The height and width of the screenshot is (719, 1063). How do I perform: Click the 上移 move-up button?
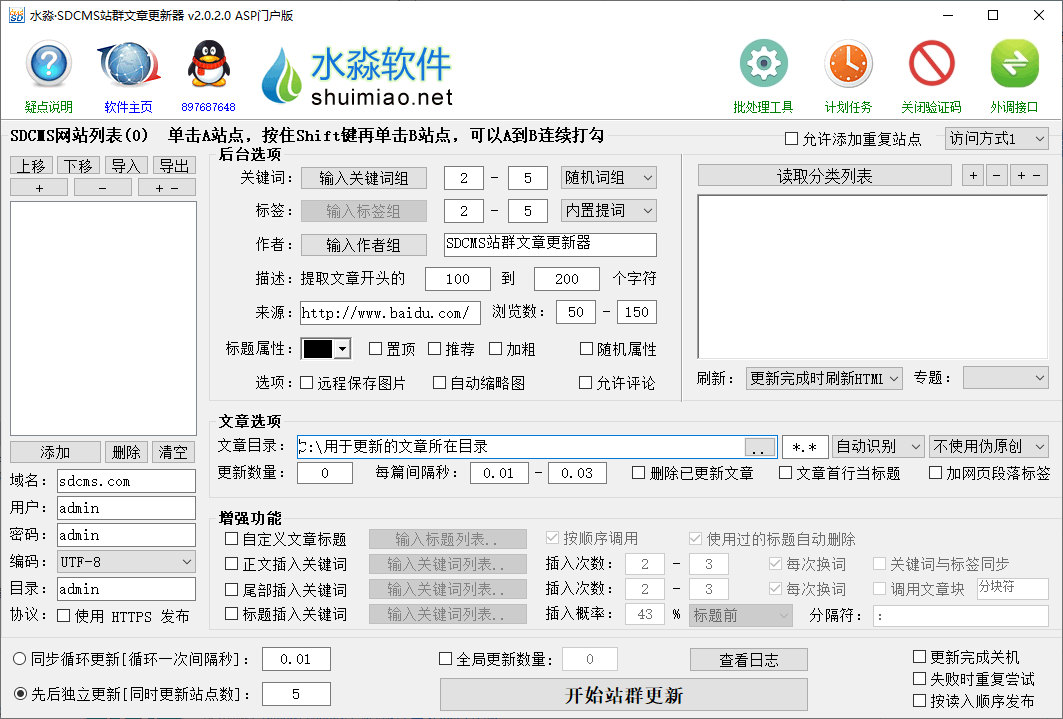(x=31, y=165)
